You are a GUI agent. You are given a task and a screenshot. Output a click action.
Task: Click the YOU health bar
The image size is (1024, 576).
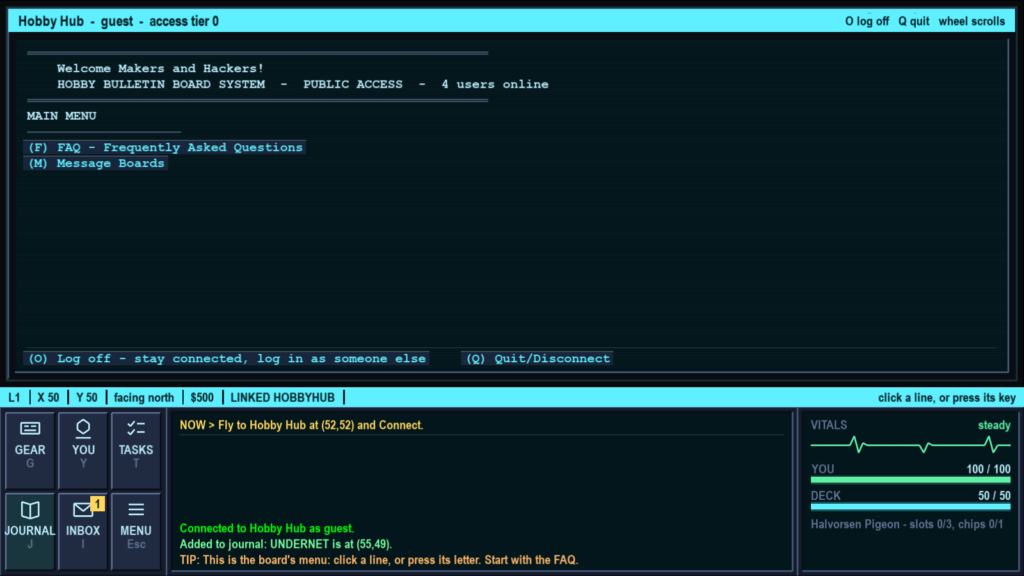point(910,480)
